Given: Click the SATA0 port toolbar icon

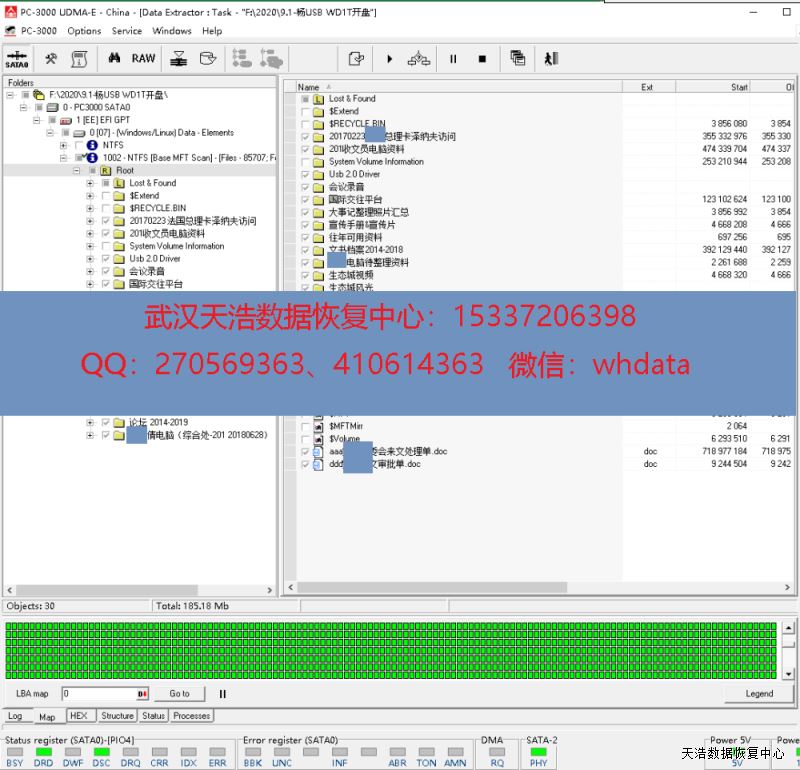Looking at the screenshot, I should 17,59.
